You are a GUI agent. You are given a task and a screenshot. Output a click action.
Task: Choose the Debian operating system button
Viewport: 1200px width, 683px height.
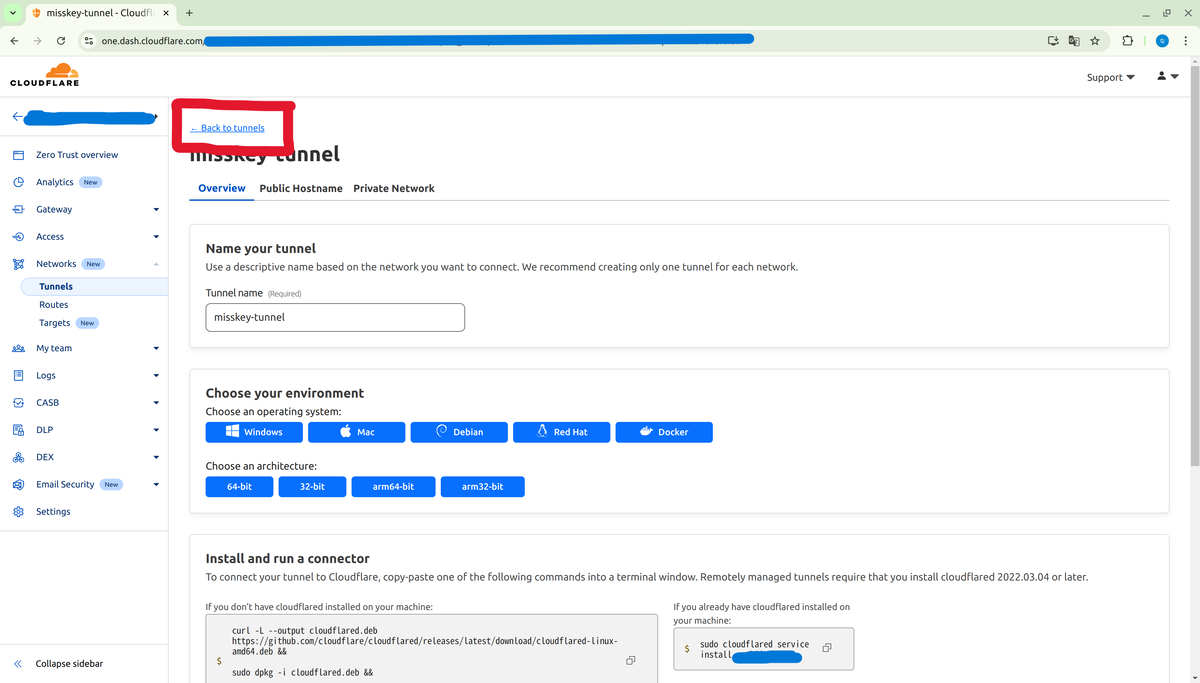click(459, 432)
